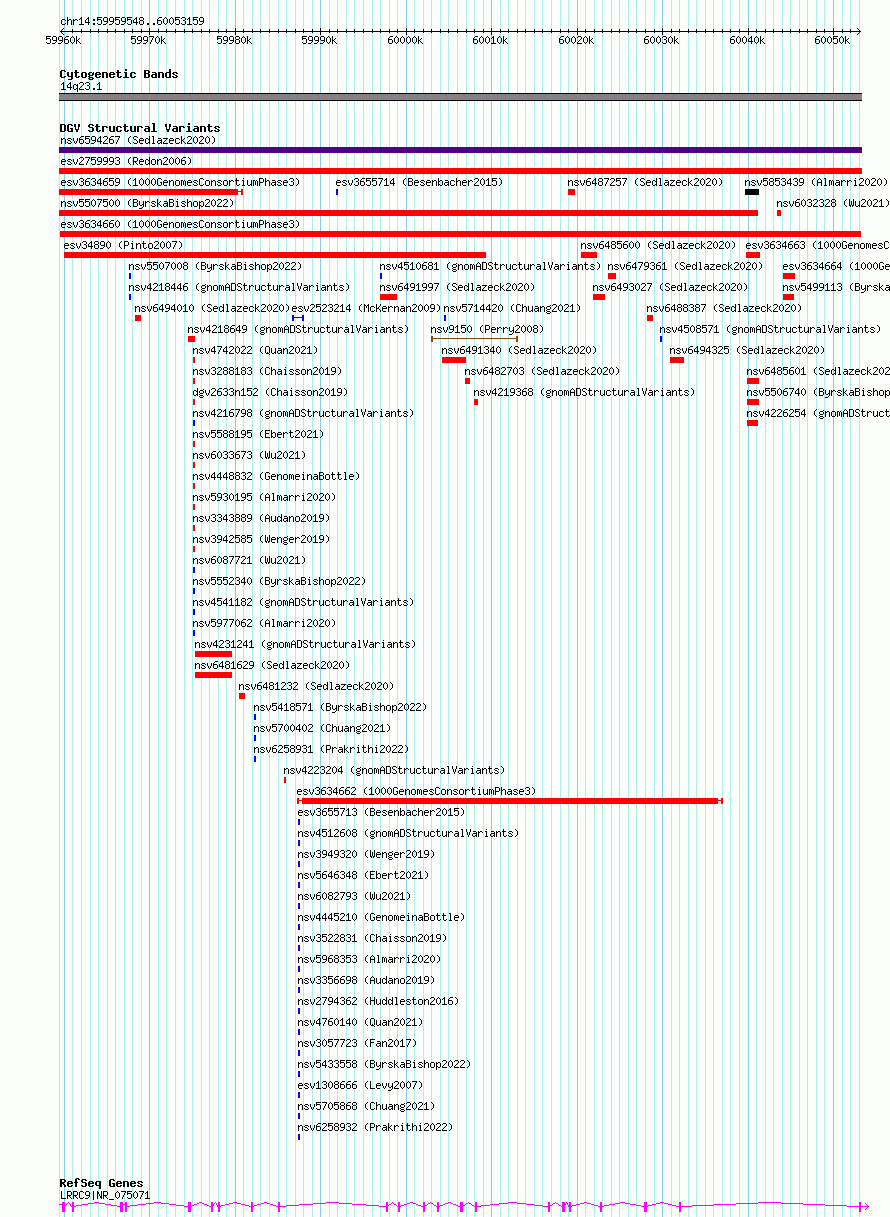Open variant esv3634660 label

(x=179, y=224)
